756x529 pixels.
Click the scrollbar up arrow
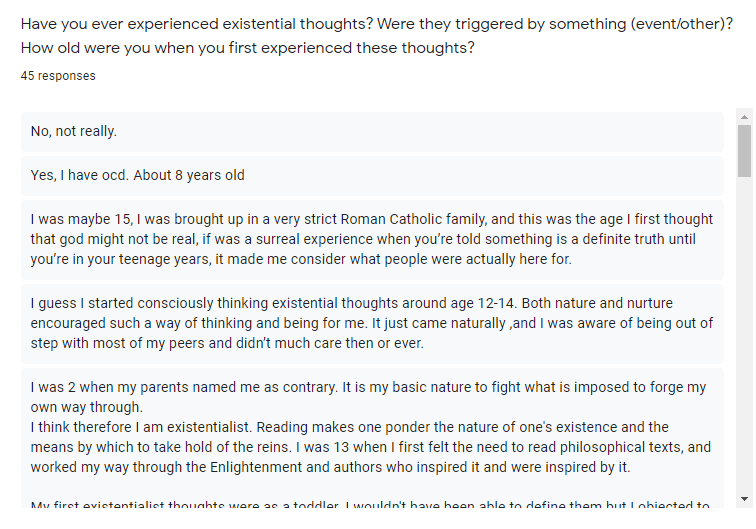(x=744, y=117)
